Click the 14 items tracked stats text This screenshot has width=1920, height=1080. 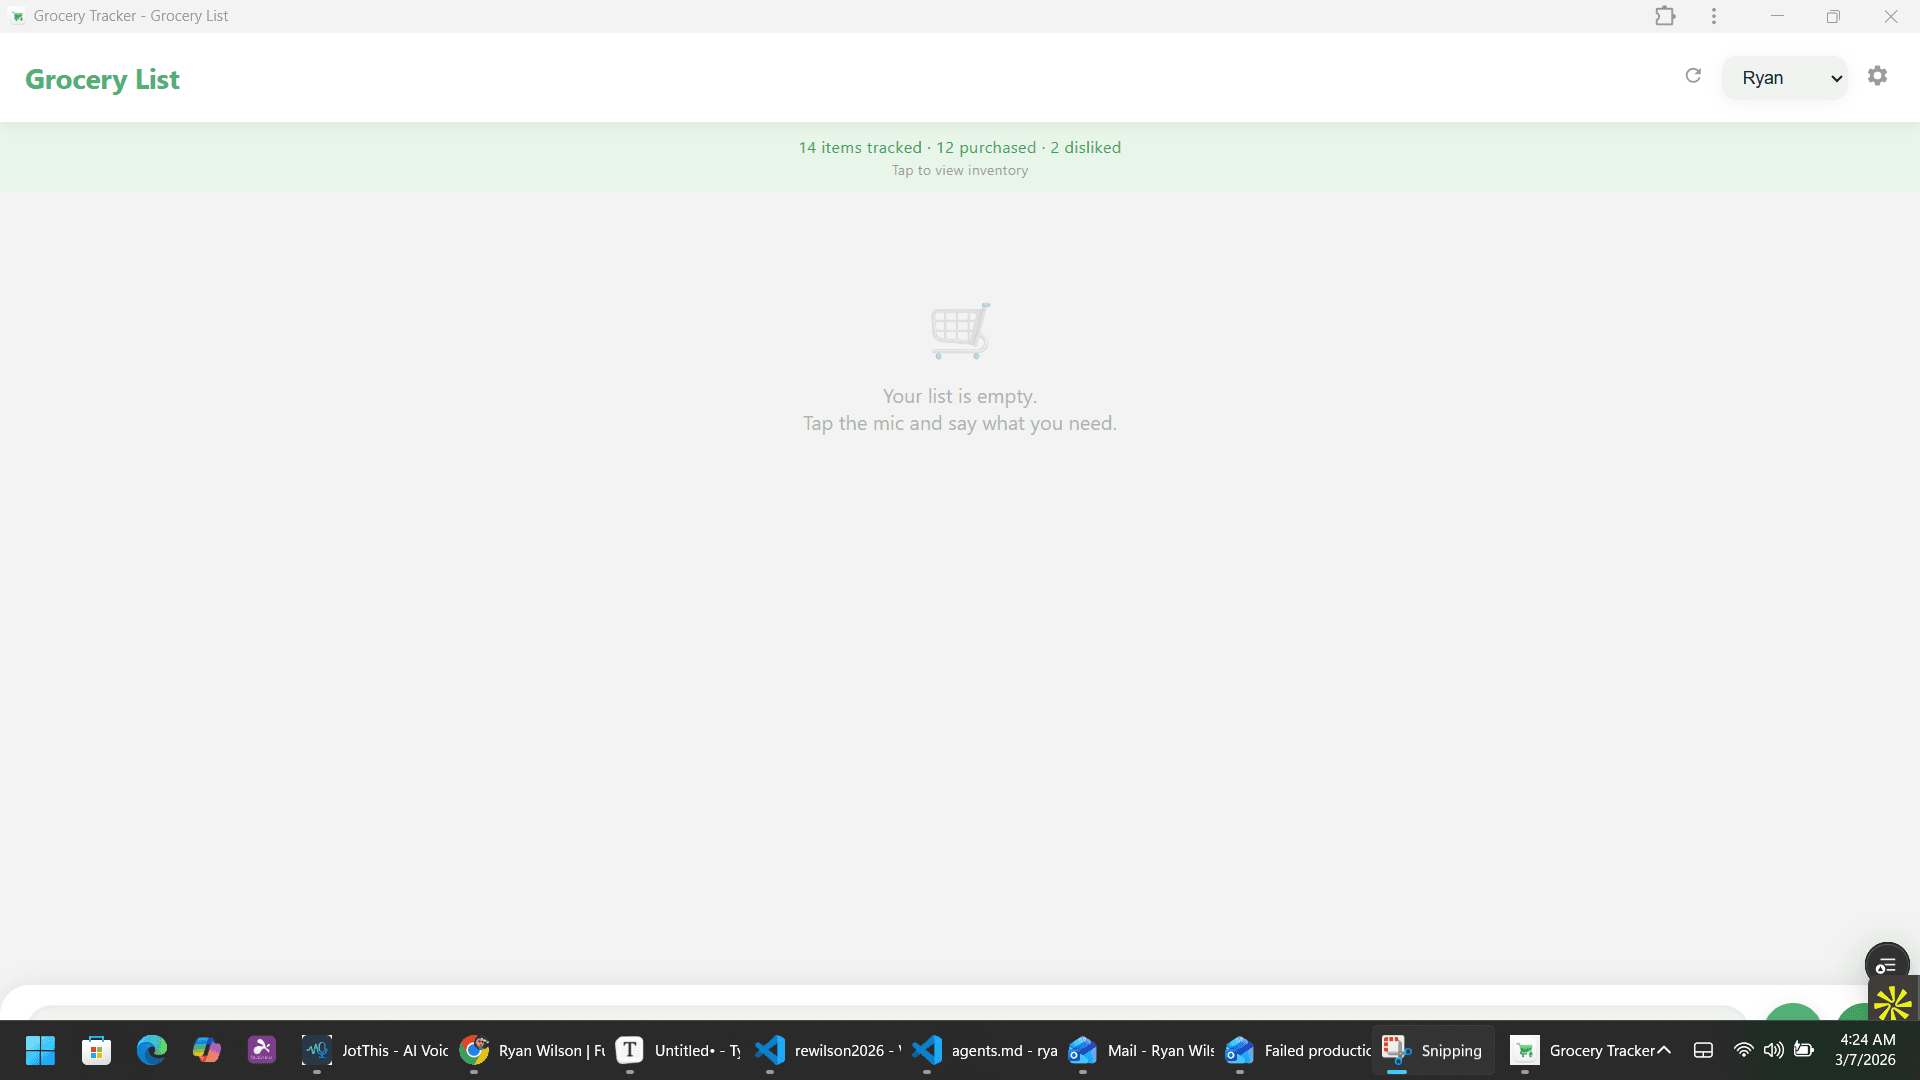point(859,147)
